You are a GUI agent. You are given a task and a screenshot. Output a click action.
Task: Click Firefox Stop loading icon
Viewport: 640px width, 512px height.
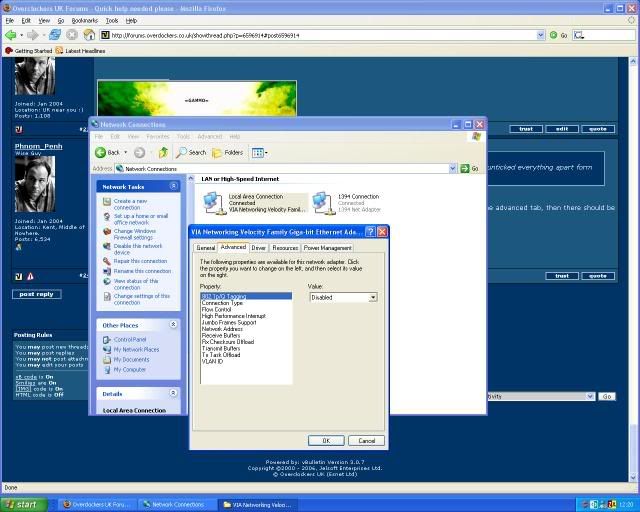72,35
